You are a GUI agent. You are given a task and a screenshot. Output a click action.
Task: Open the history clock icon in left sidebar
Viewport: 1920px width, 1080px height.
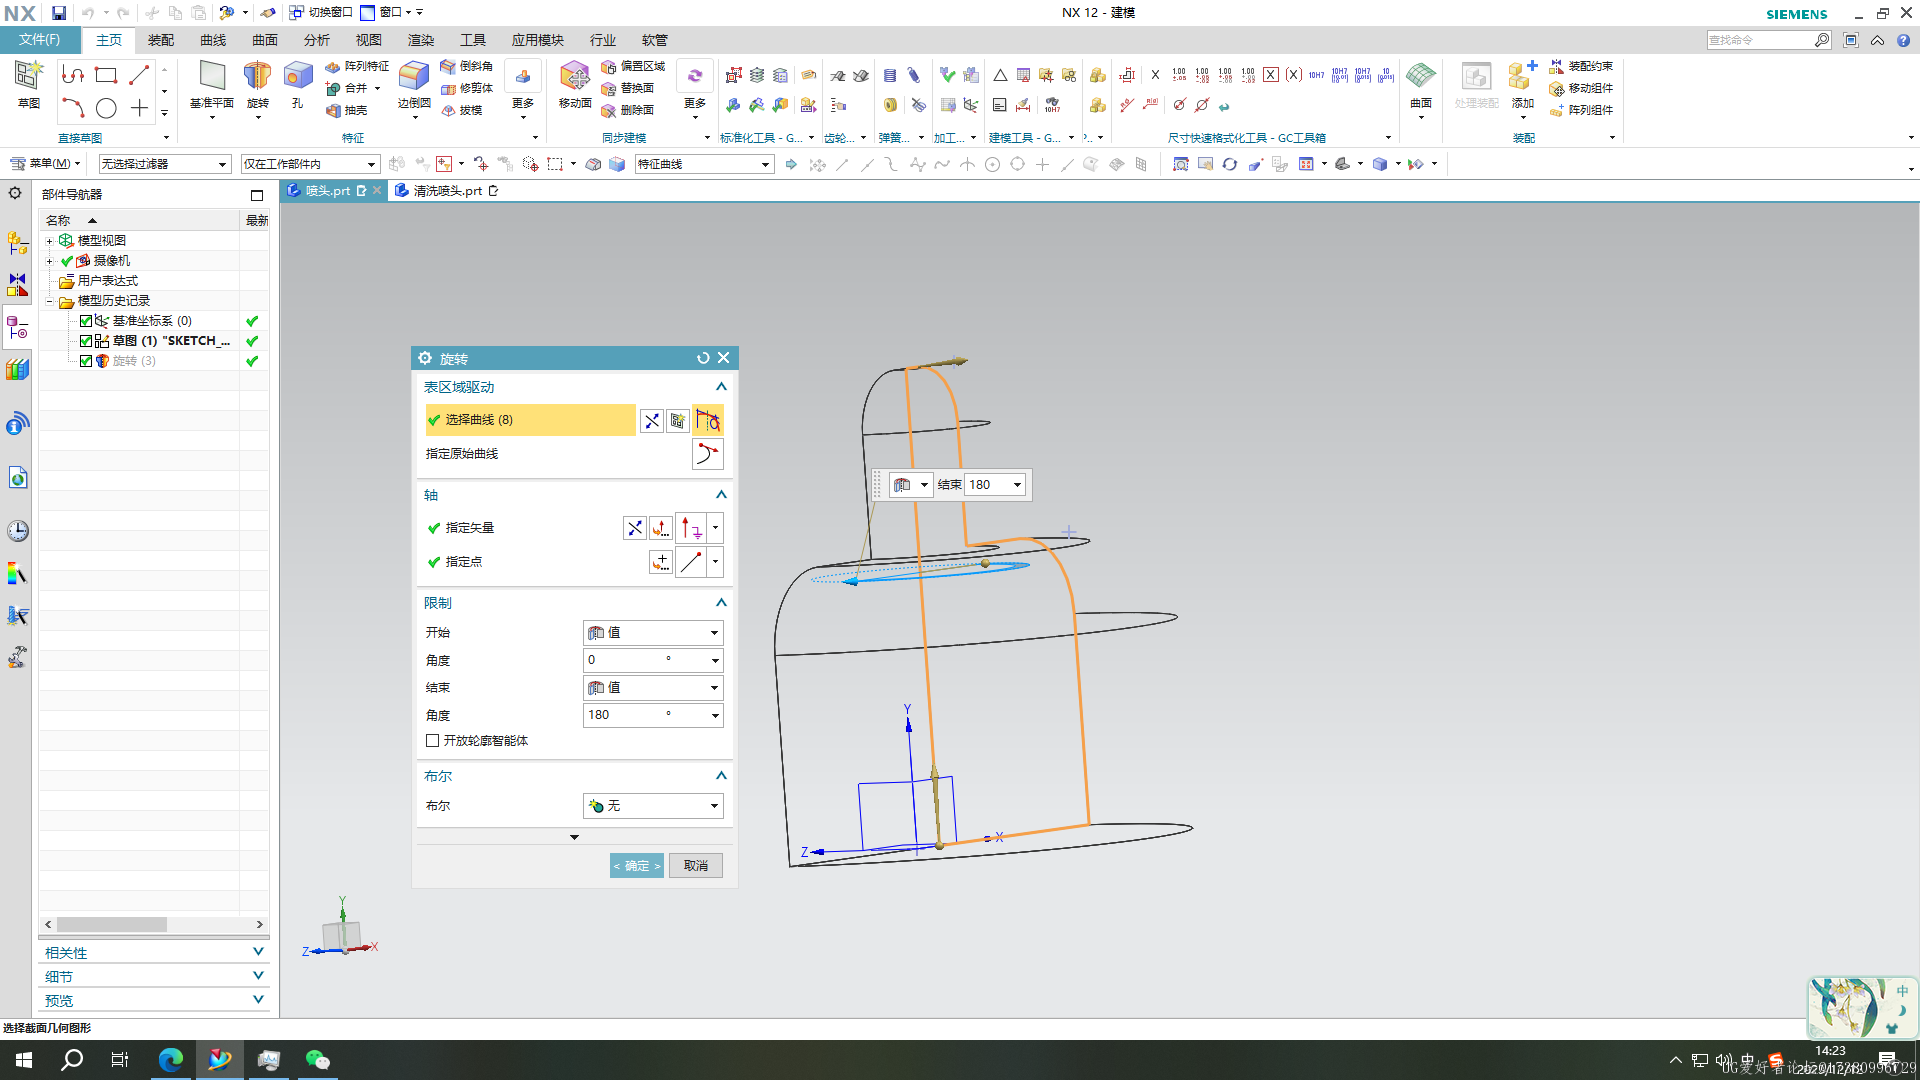point(18,531)
